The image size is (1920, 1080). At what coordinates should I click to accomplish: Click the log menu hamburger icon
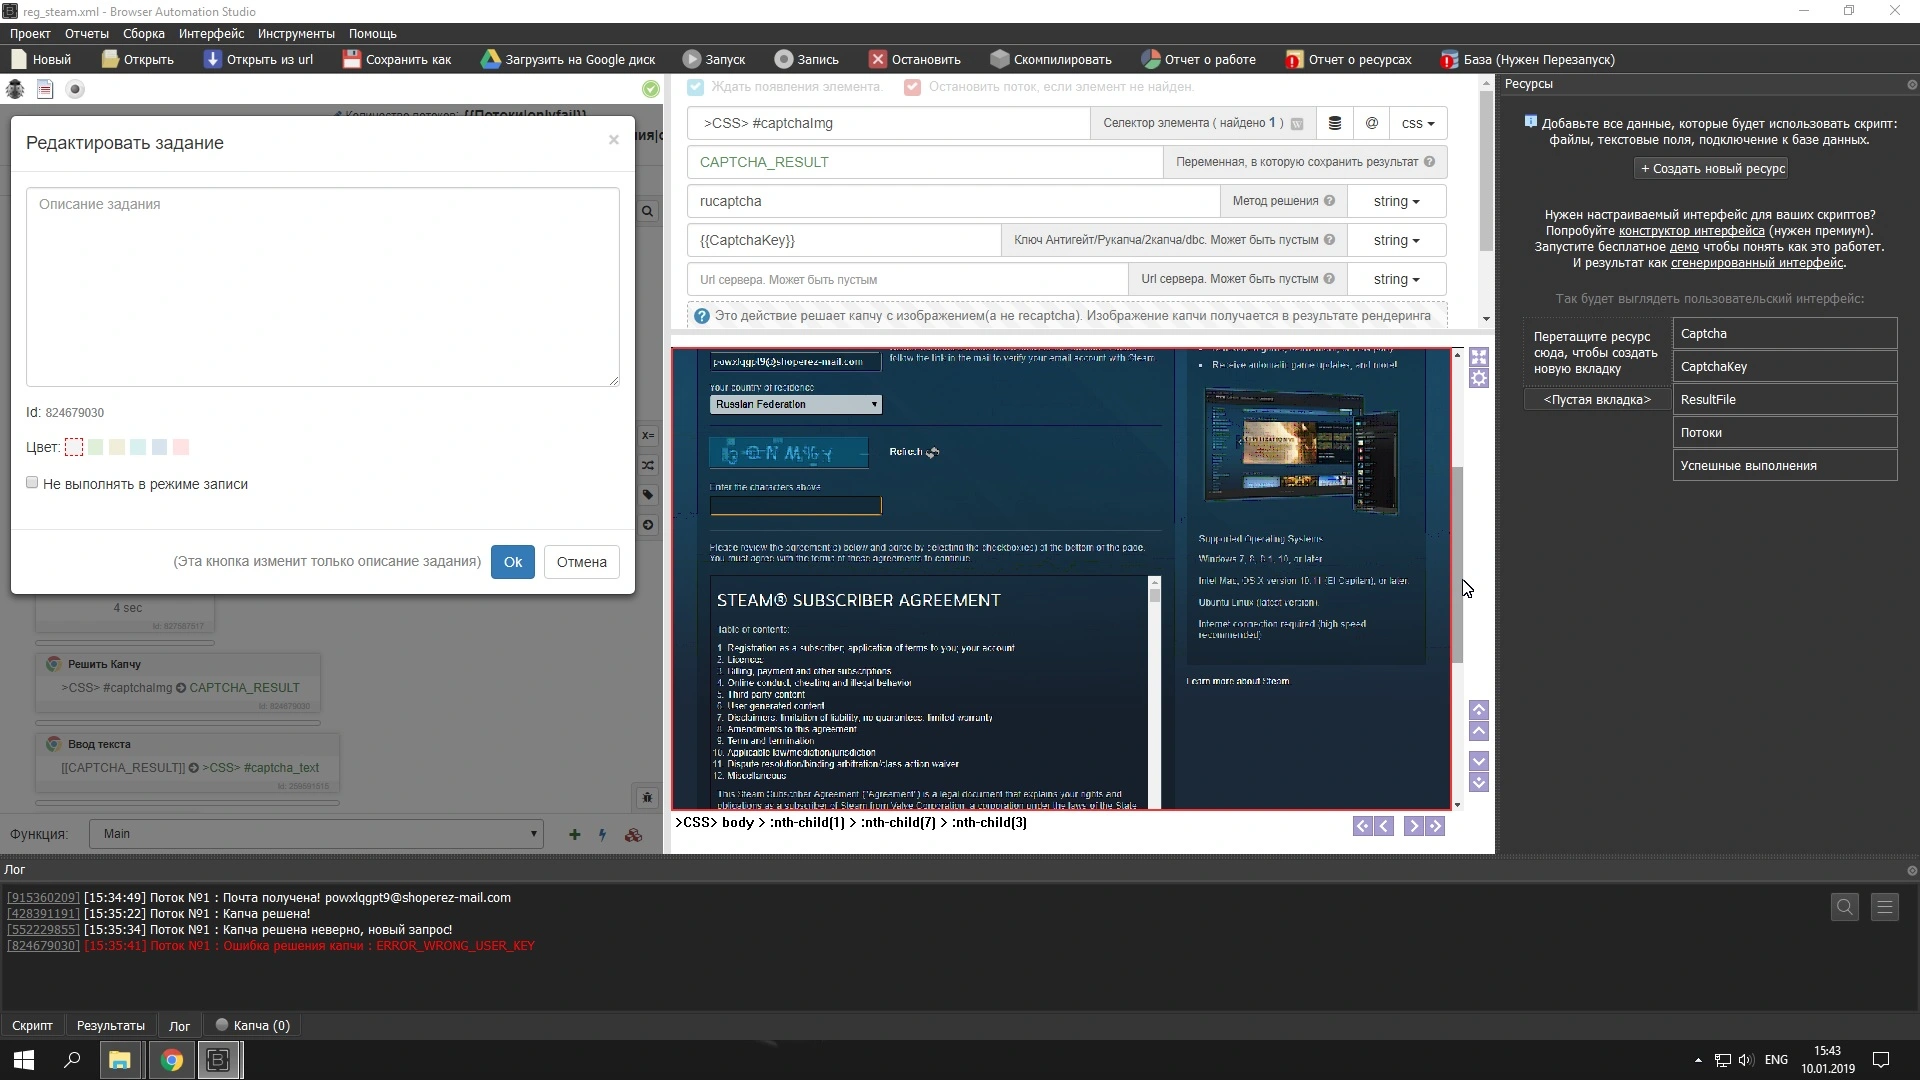pos(1885,908)
